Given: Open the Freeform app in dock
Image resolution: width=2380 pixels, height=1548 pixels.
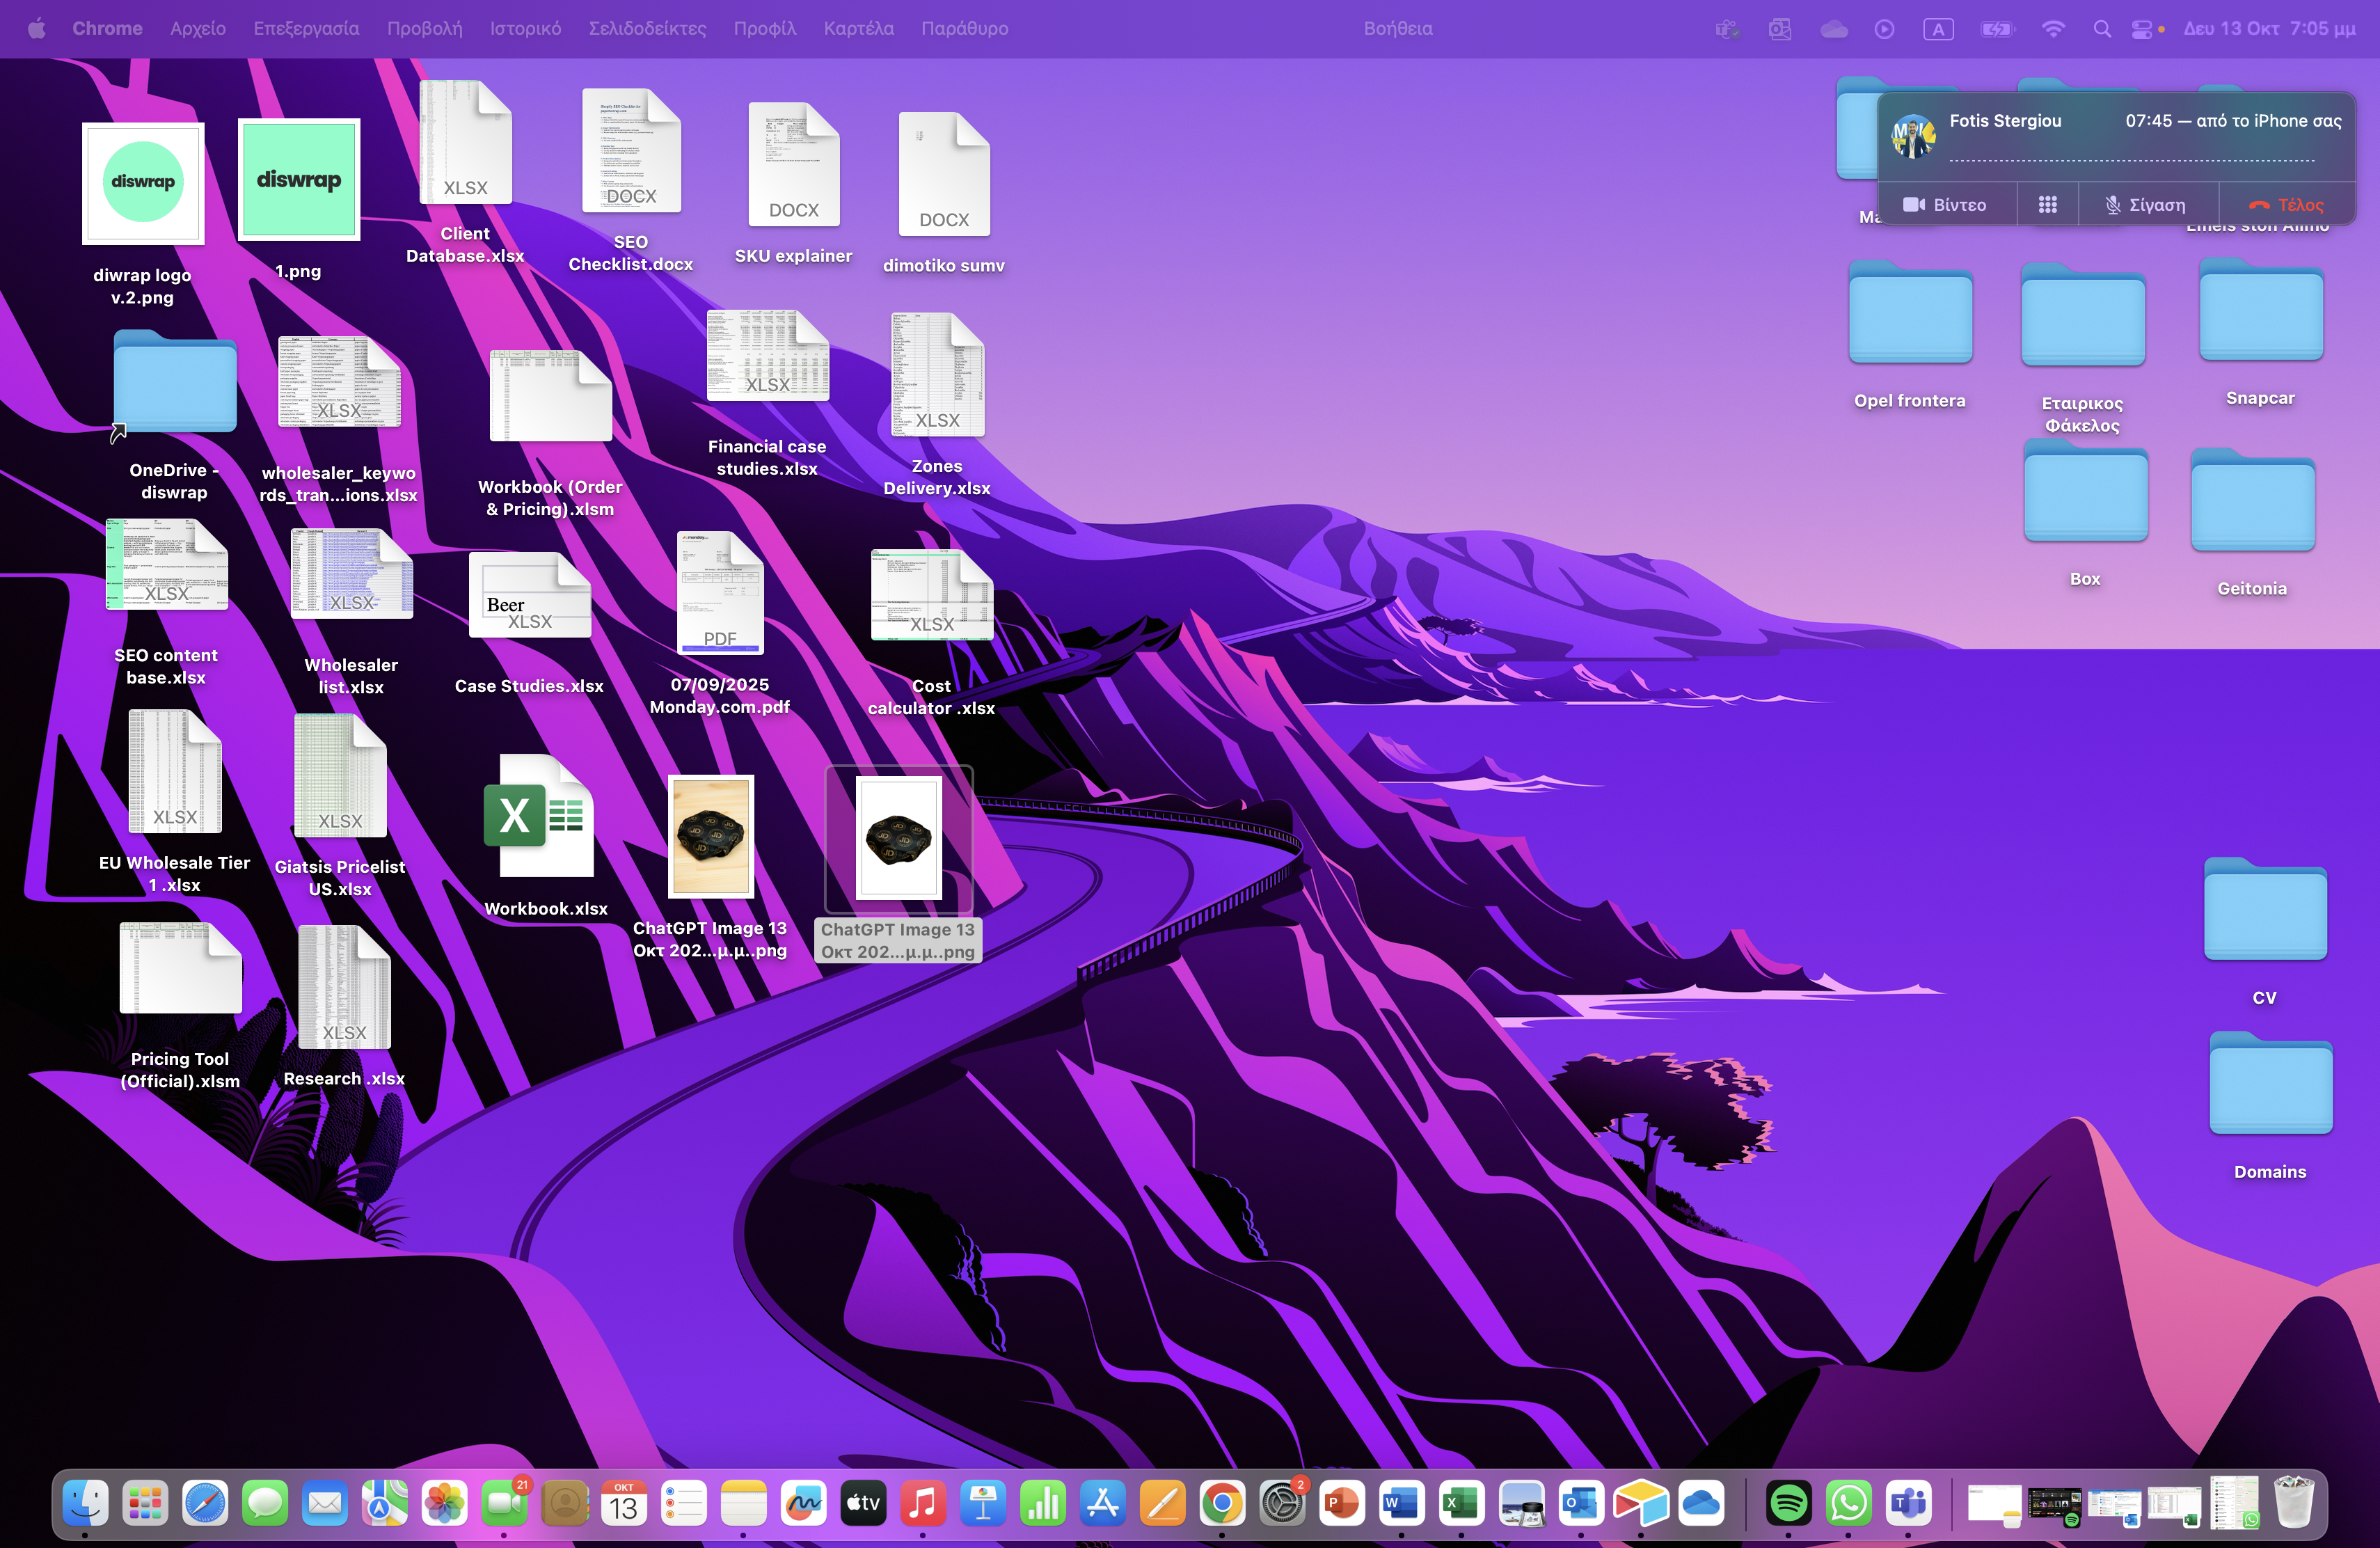Looking at the screenshot, I should coord(803,1503).
